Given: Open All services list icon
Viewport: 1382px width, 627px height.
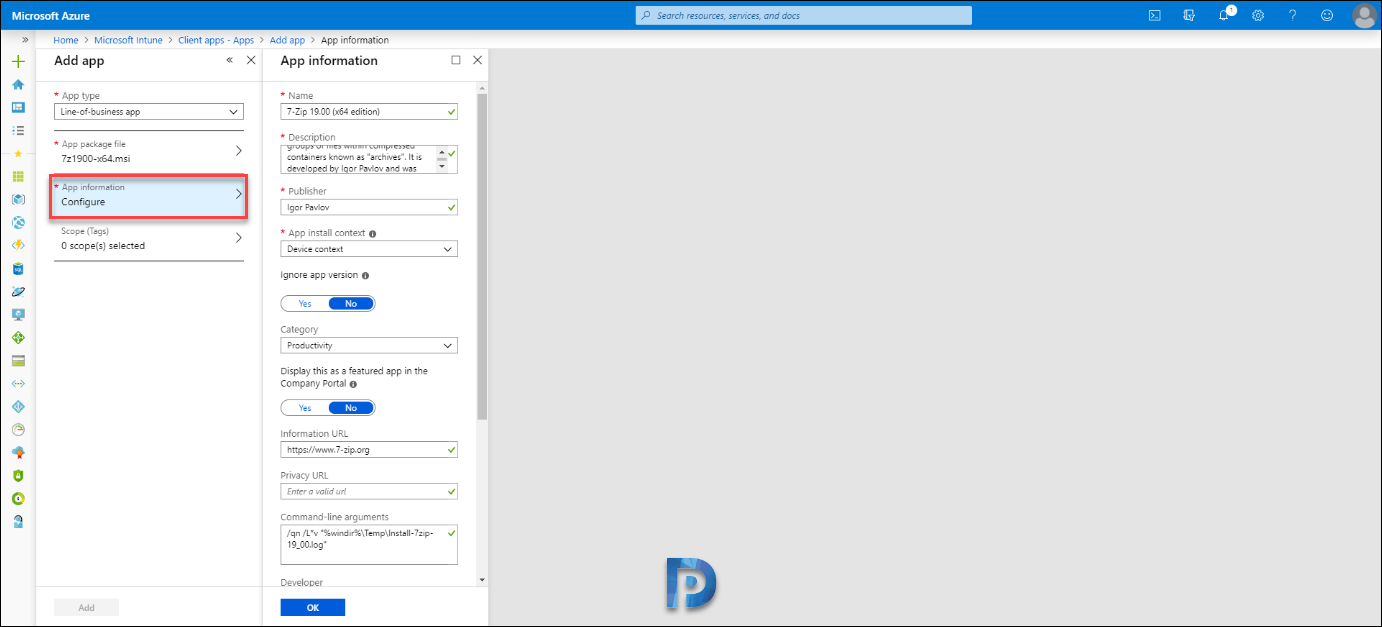Looking at the screenshot, I should click(x=18, y=130).
